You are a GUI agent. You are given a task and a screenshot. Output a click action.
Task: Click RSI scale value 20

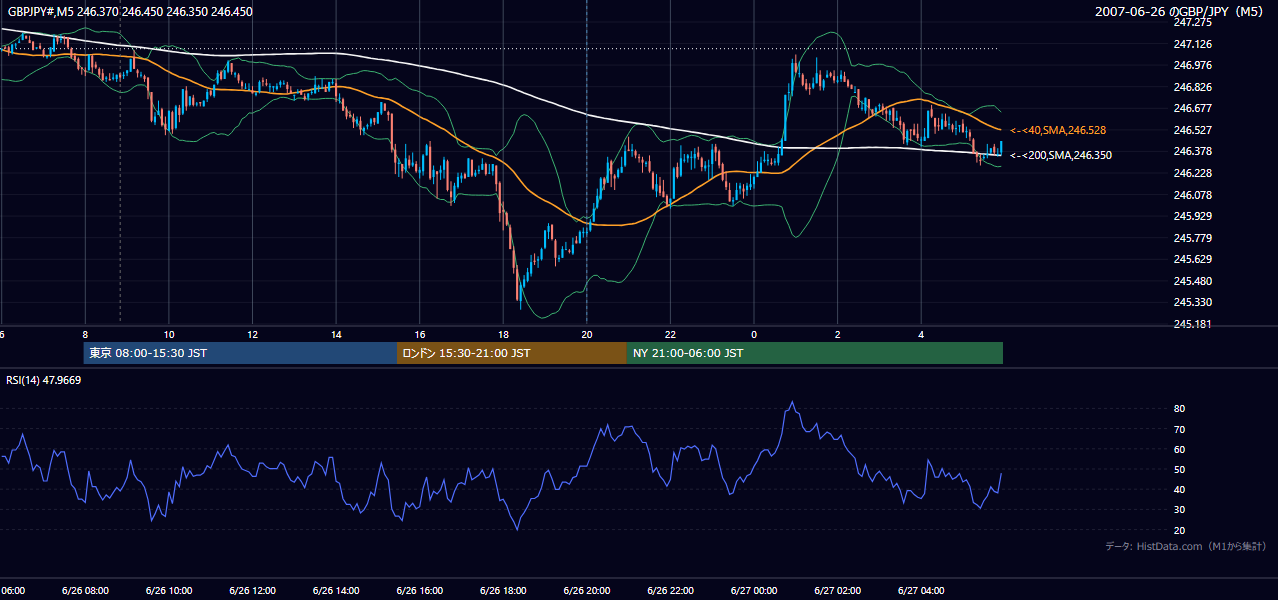pyautogui.click(x=1180, y=530)
